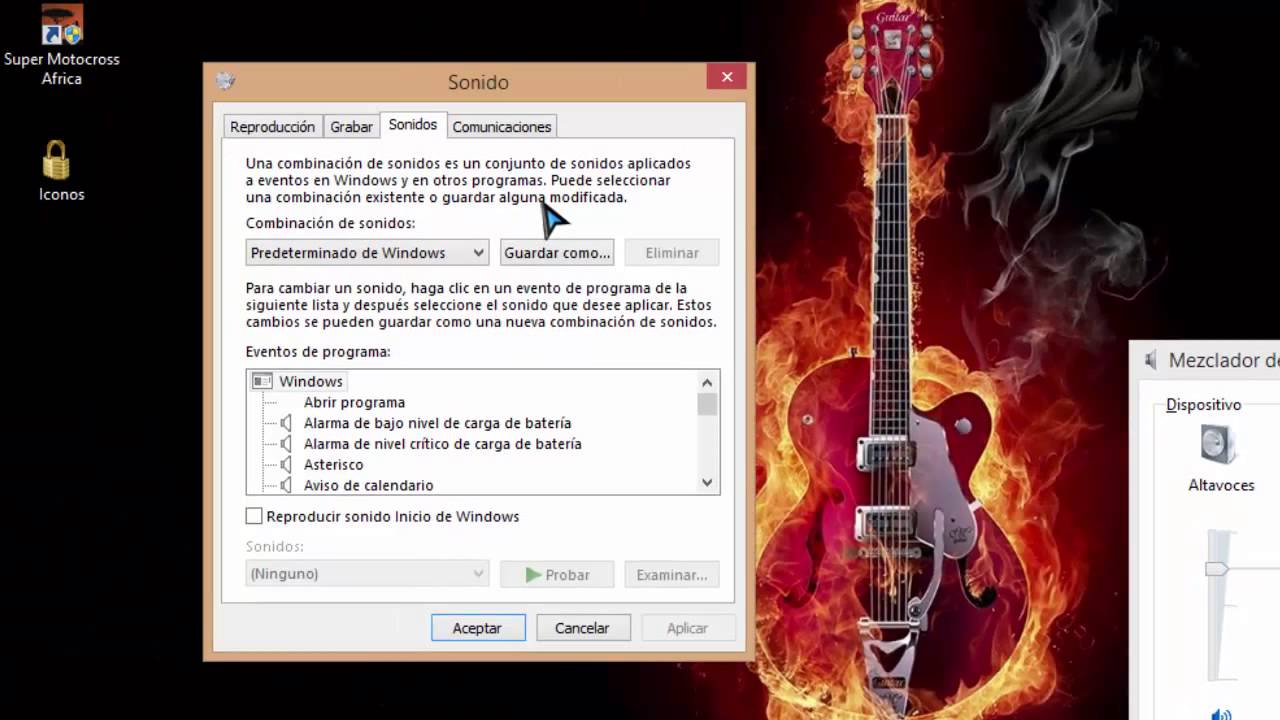Open Super Motocross Africa desktop shortcut
The image size is (1280, 720).
61,43
